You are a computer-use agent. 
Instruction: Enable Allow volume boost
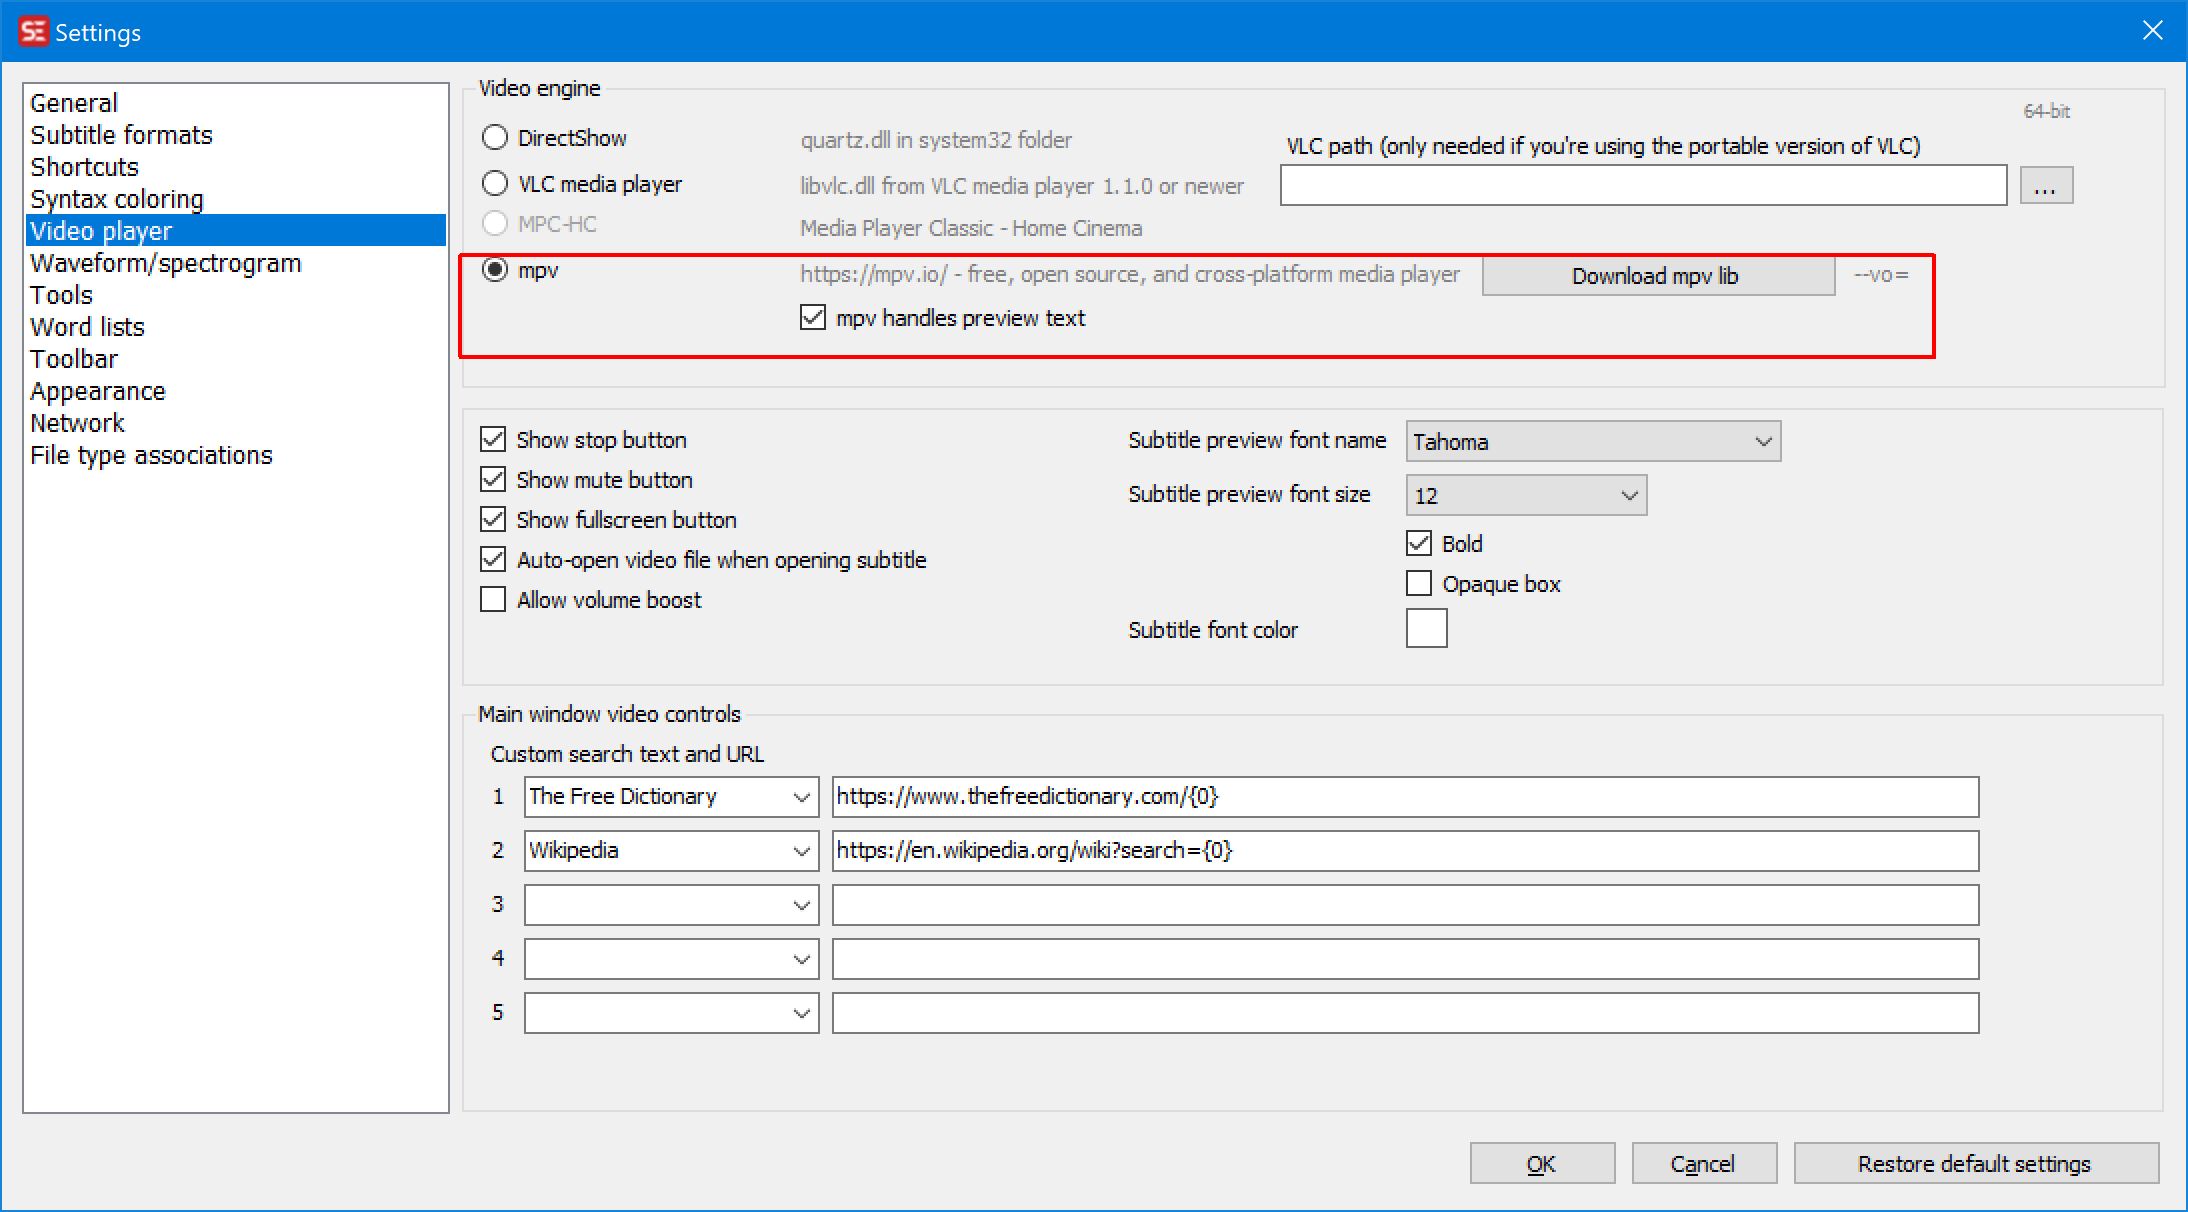[493, 599]
